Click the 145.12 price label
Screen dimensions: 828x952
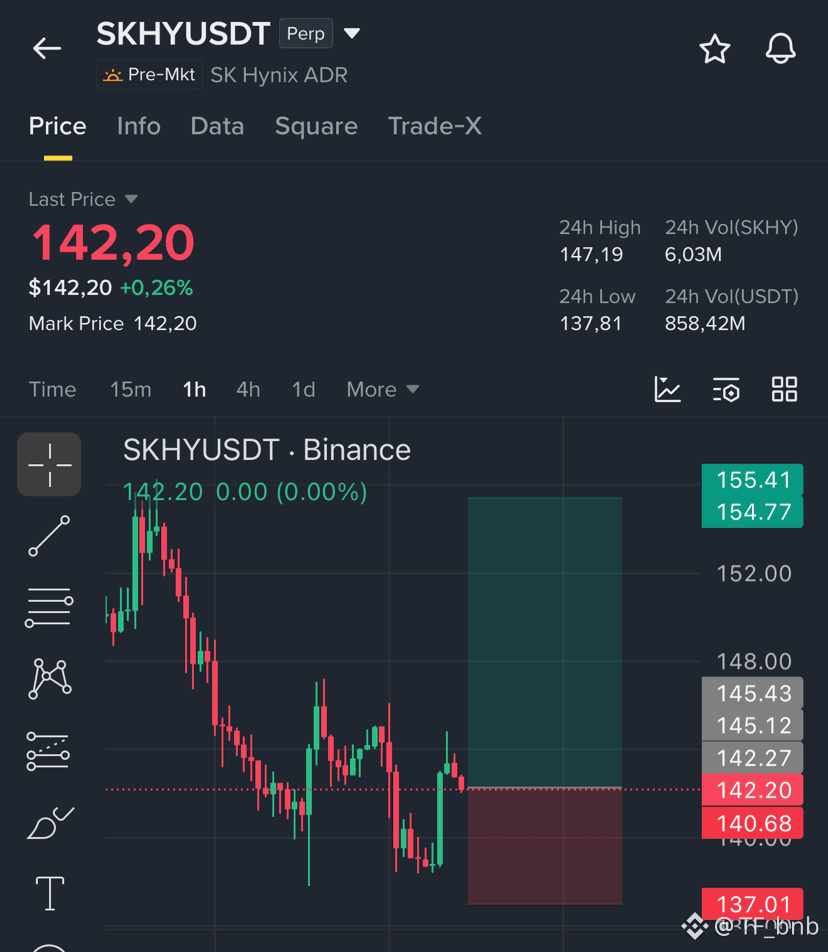[x=753, y=726]
